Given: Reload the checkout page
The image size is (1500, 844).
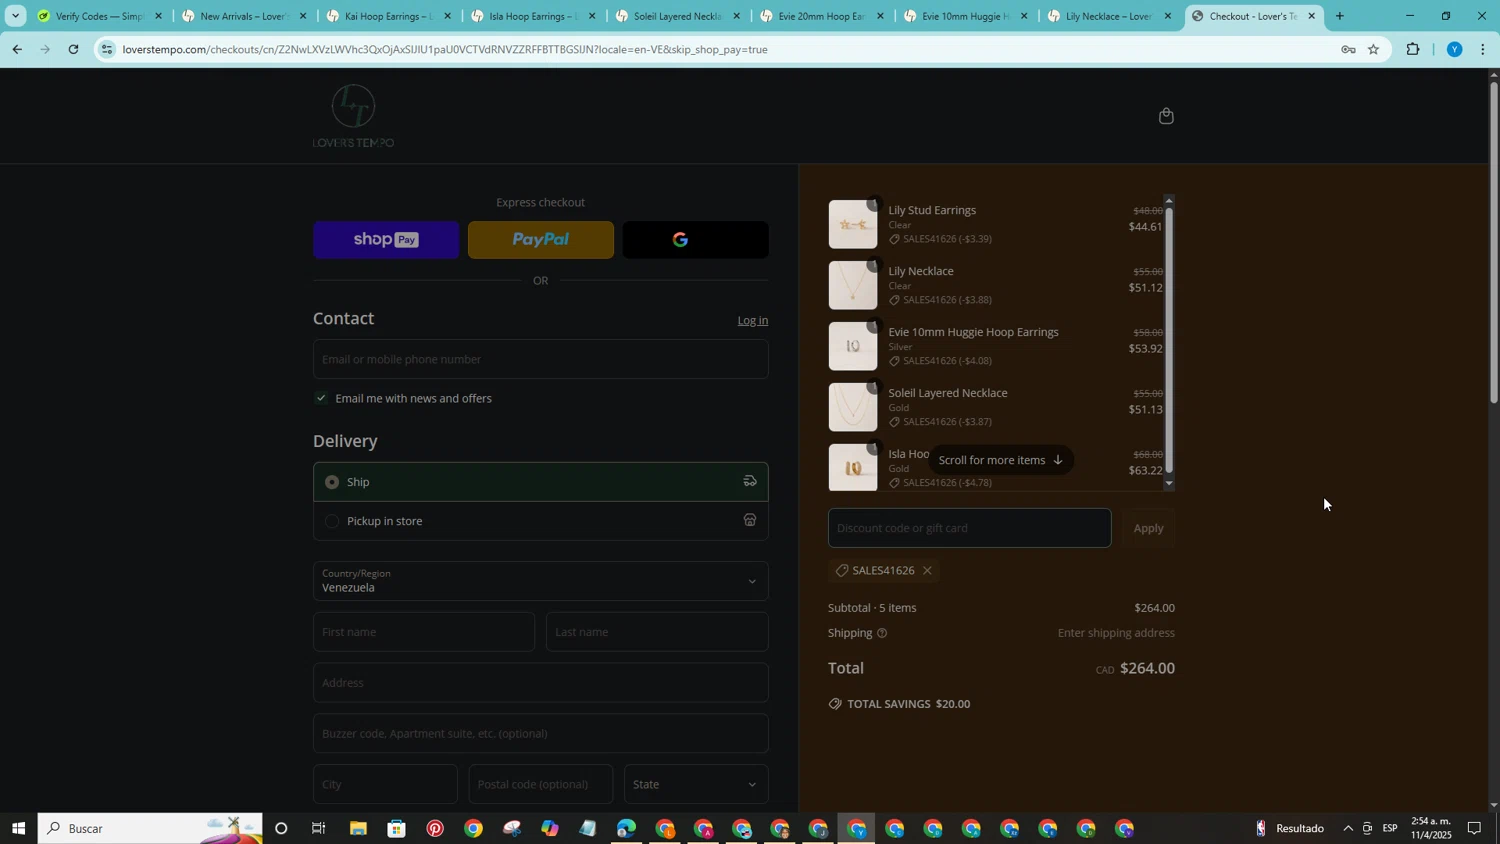Looking at the screenshot, I should pos(73,49).
